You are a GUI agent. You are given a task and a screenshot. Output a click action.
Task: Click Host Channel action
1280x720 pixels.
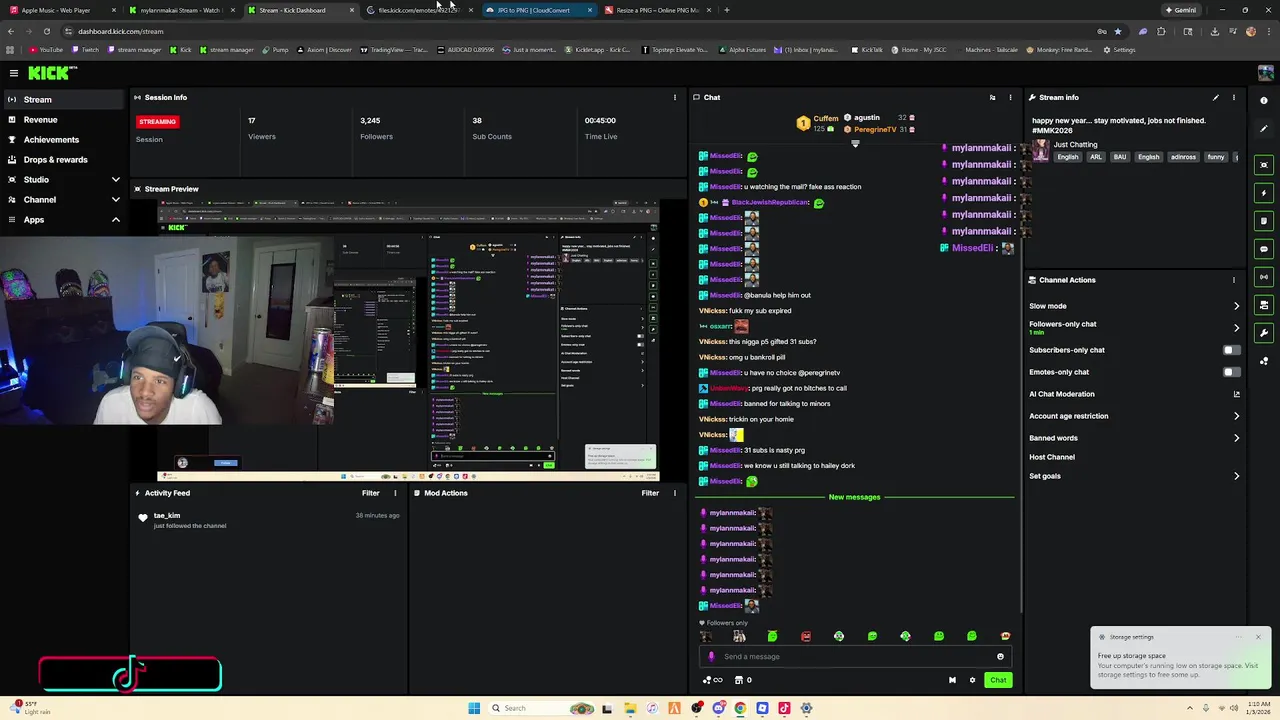click(x=1052, y=457)
